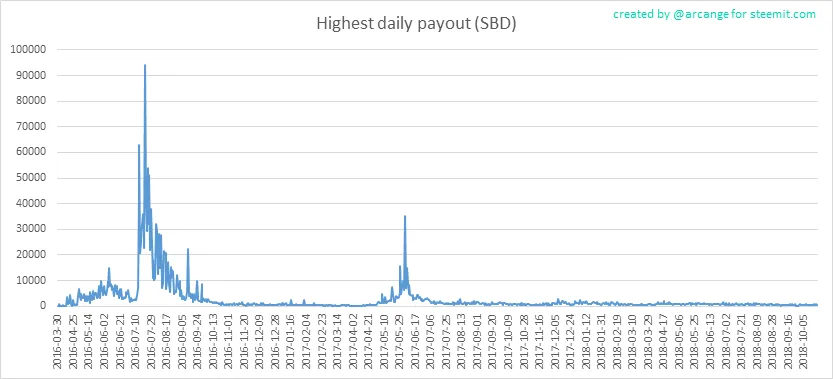Click the chart title "Highest daily payout (SBD)"

click(x=416, y=24)
